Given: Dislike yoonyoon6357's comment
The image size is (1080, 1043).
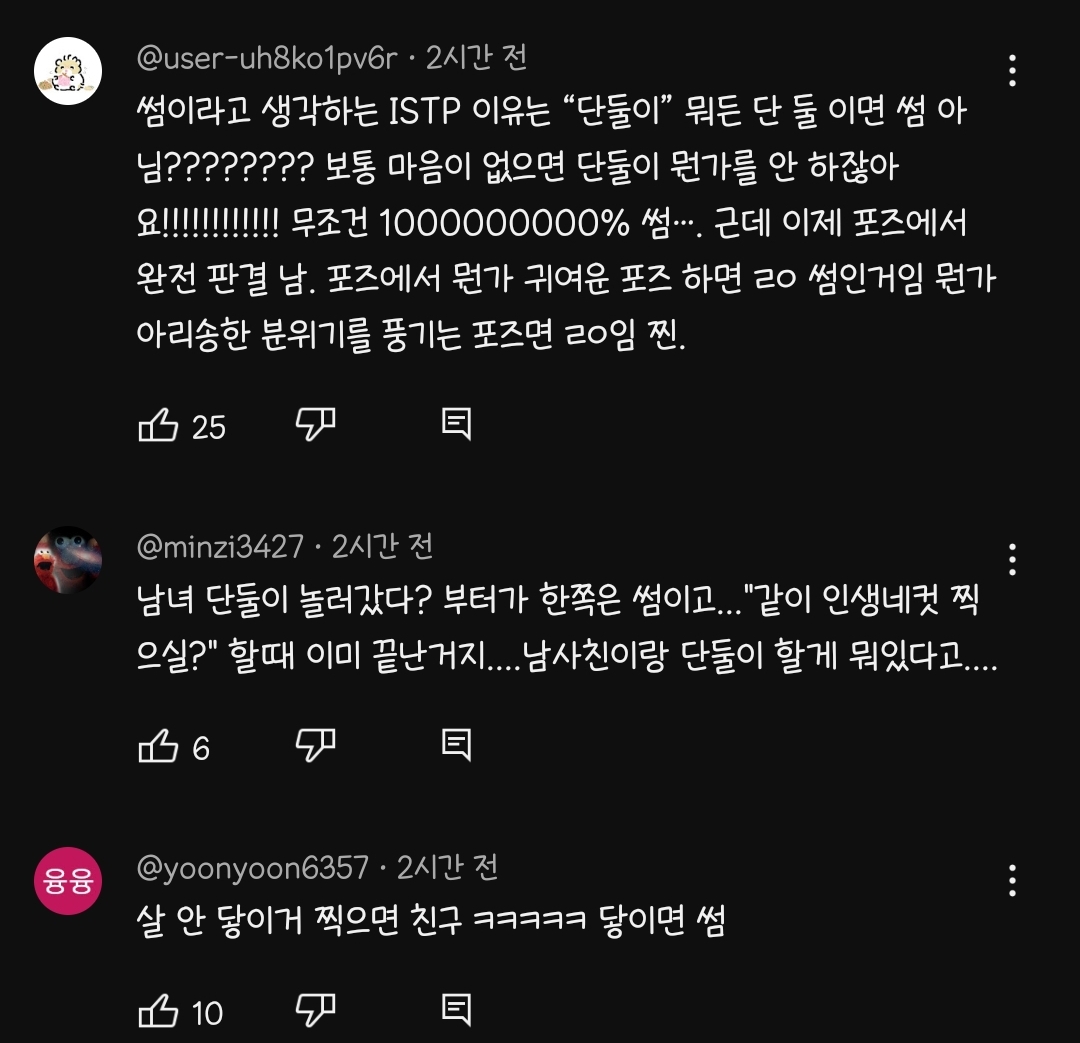Looking at the screenshot, I should click(315, 1011).
